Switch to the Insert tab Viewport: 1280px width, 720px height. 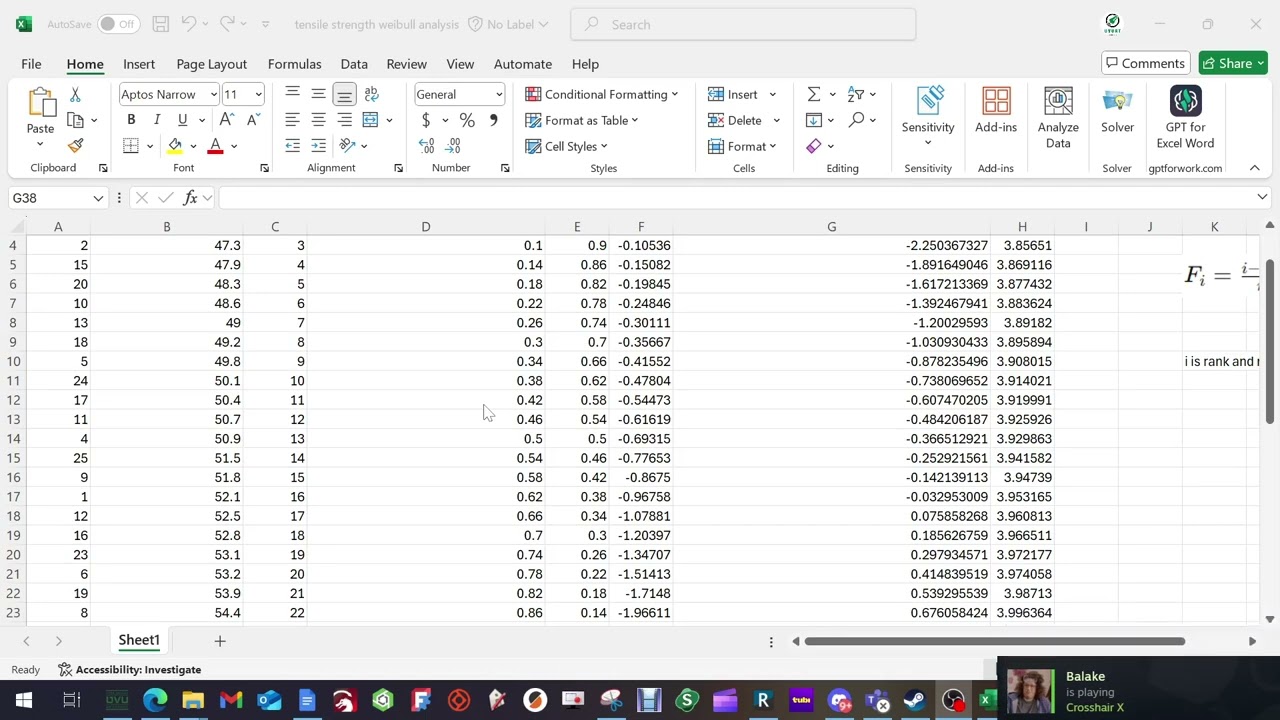pos(139,64)
